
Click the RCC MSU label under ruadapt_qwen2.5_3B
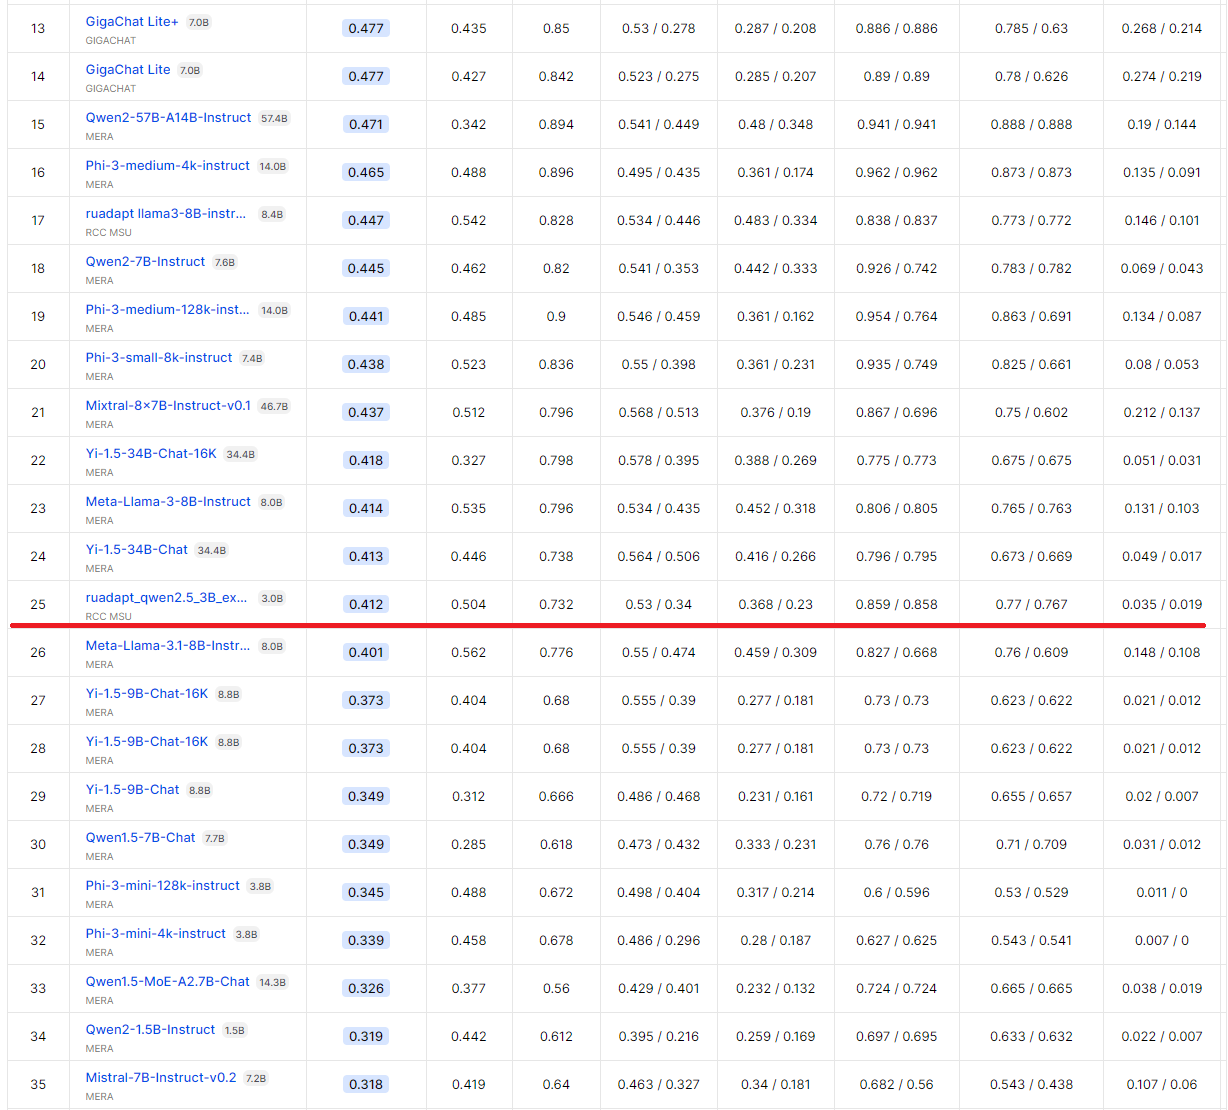(108, 617)
